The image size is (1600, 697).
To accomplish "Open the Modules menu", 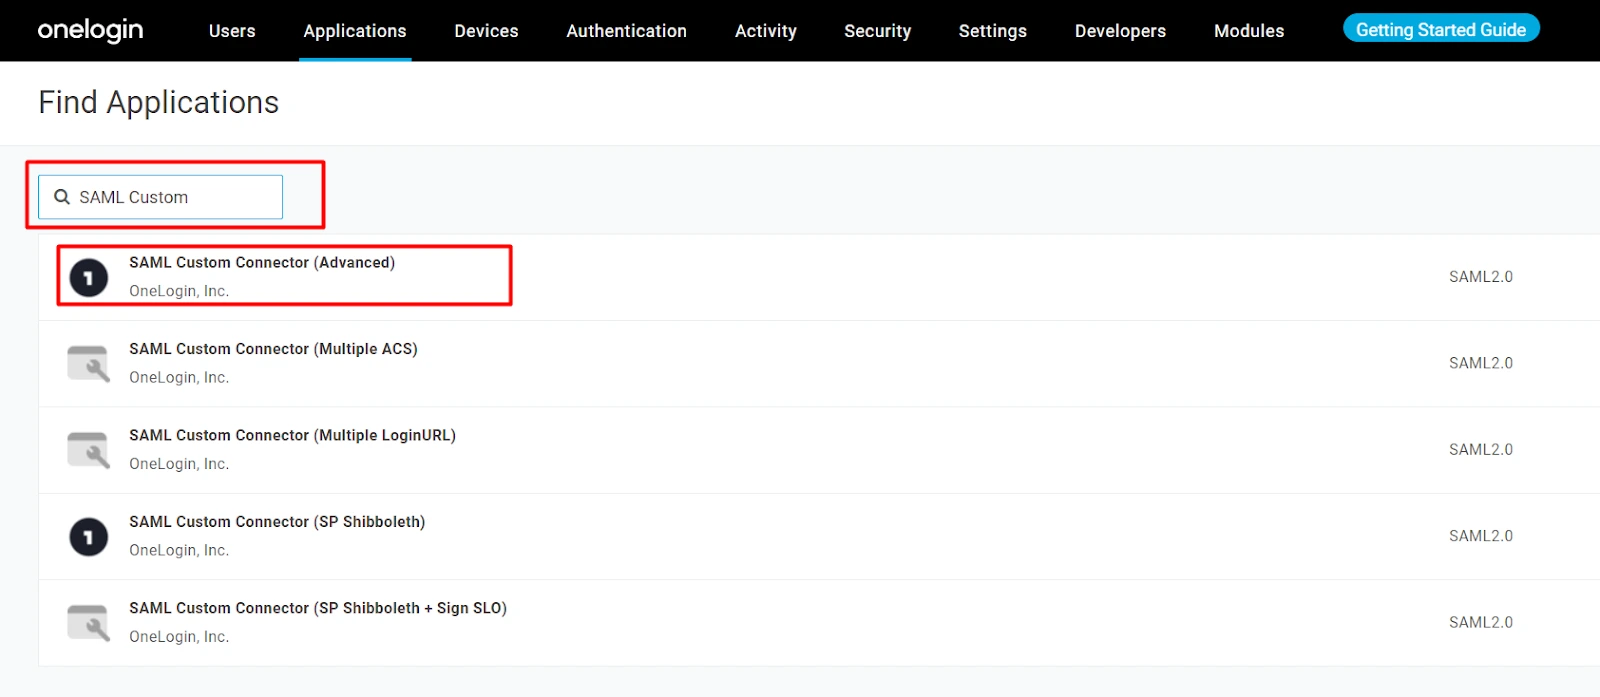I will pyautogui.click(x=1249, y=31).
